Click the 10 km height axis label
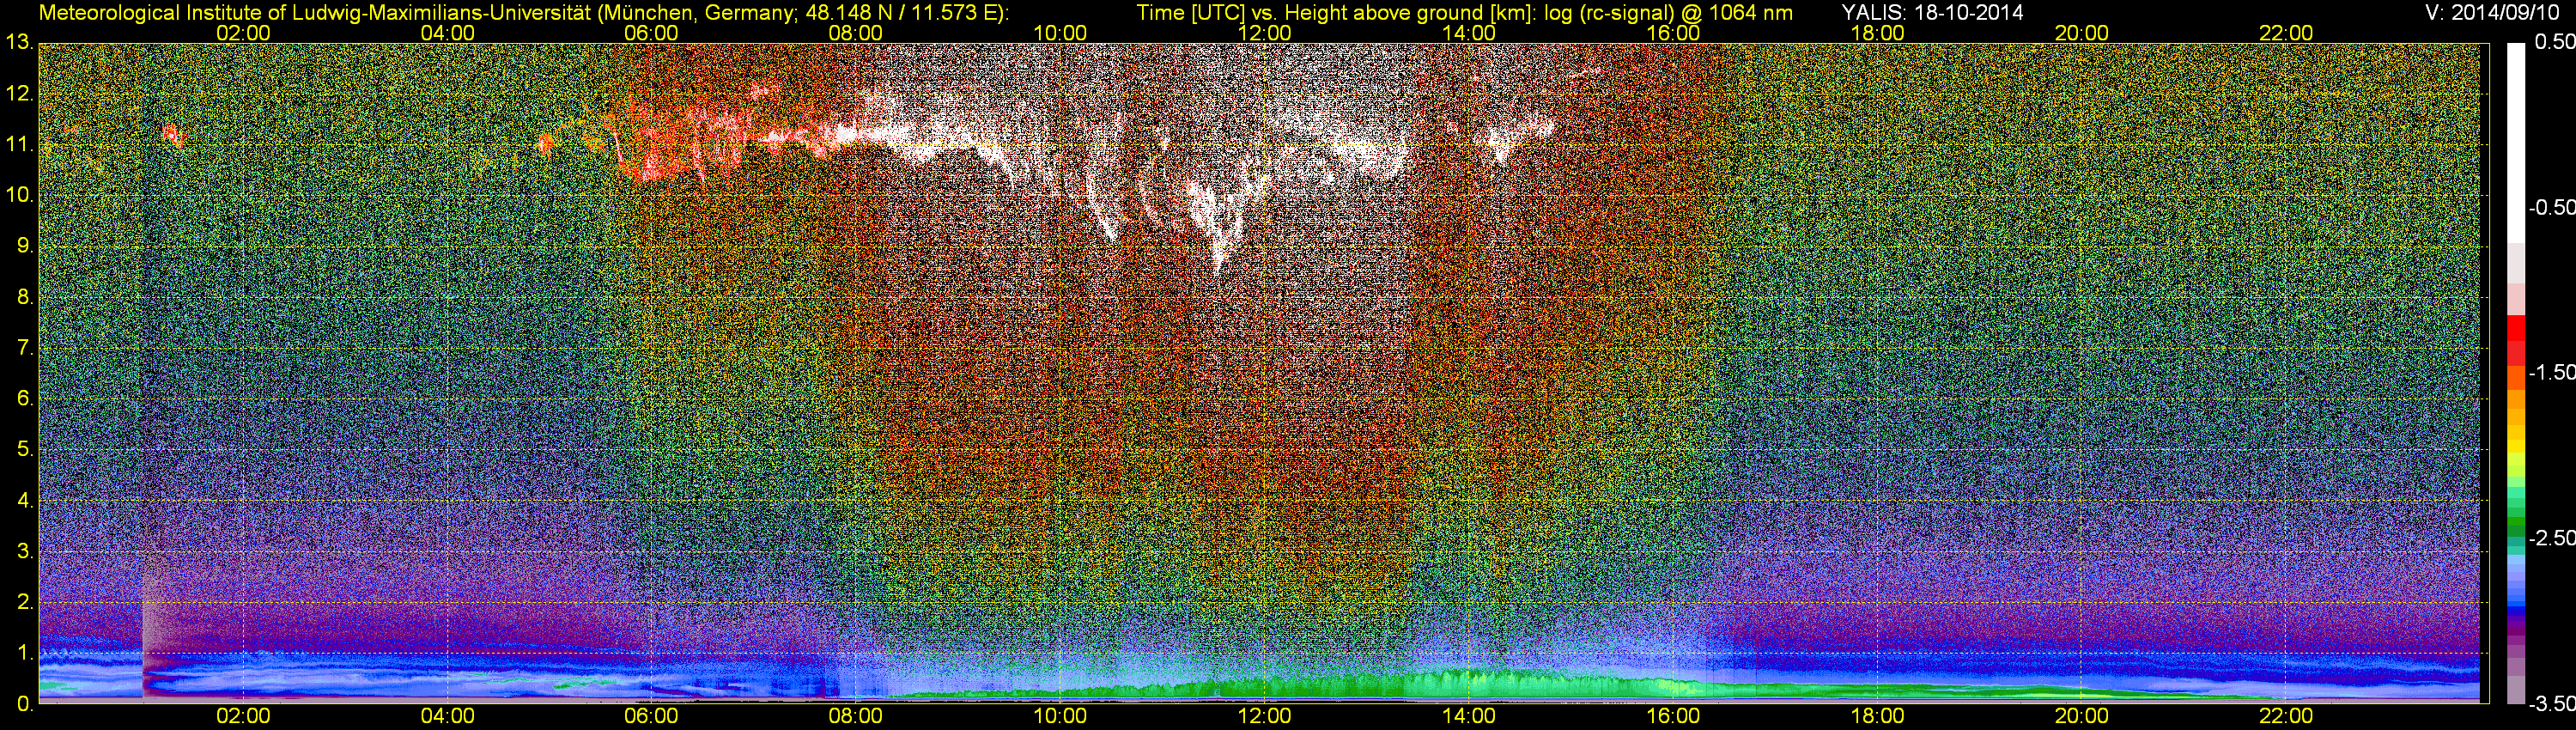Image resolution: width=2576 pixels, height=730 pixels. click(19, 196)
